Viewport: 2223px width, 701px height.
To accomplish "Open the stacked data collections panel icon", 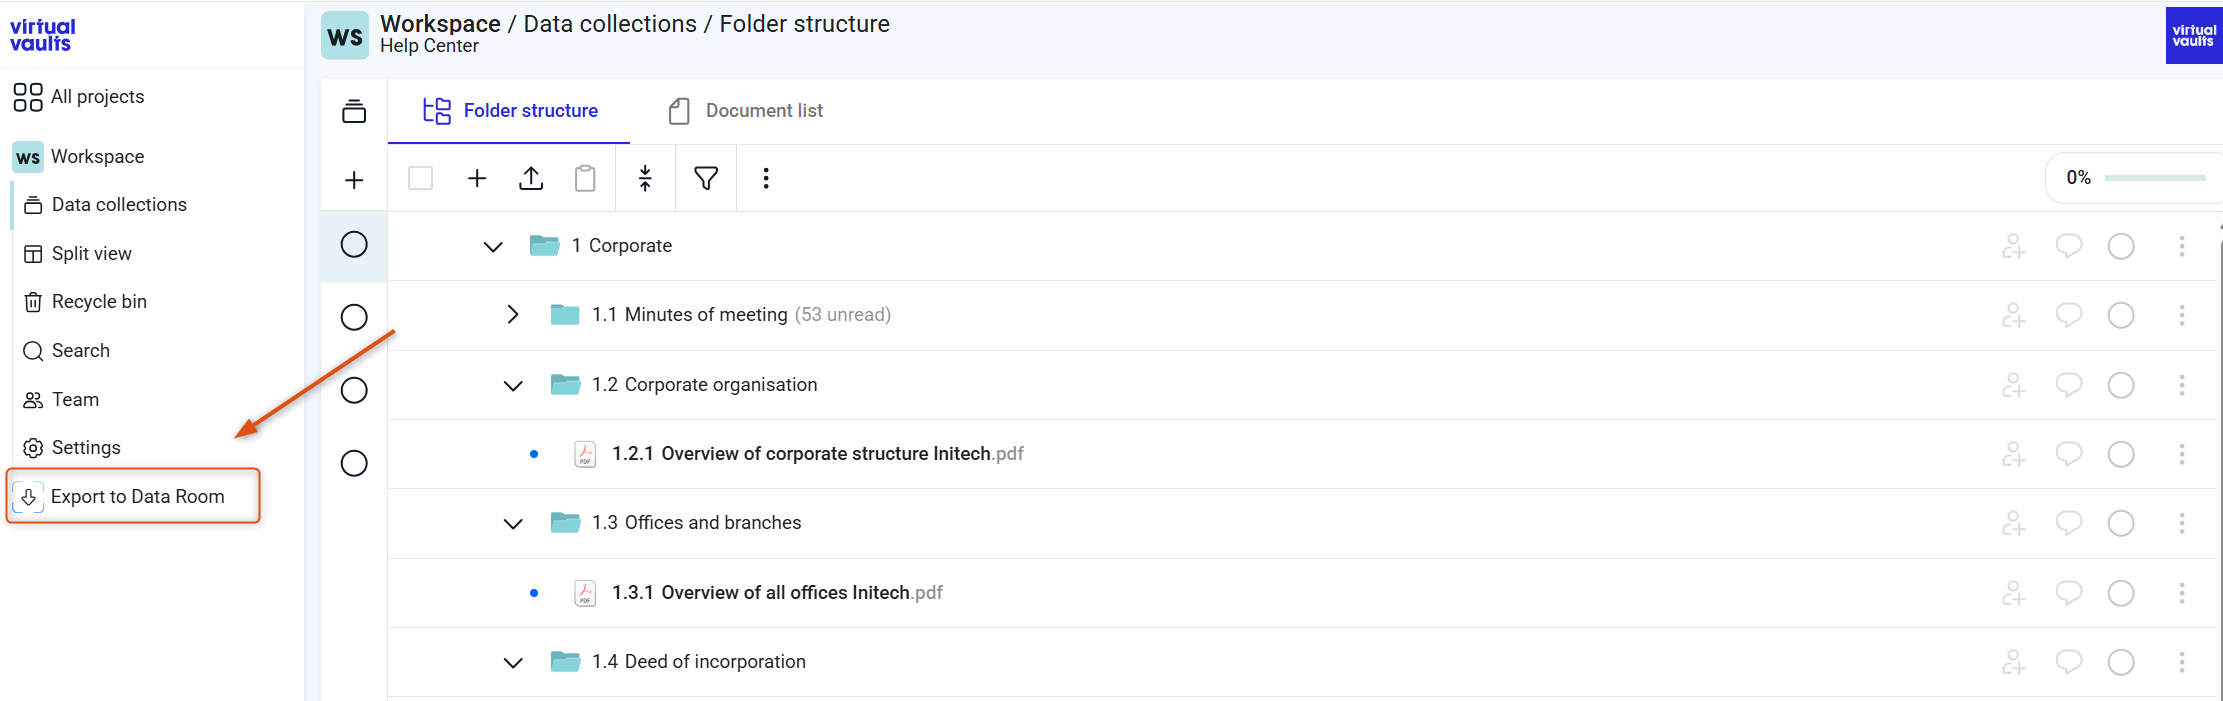I will click(x=354, y=111).
